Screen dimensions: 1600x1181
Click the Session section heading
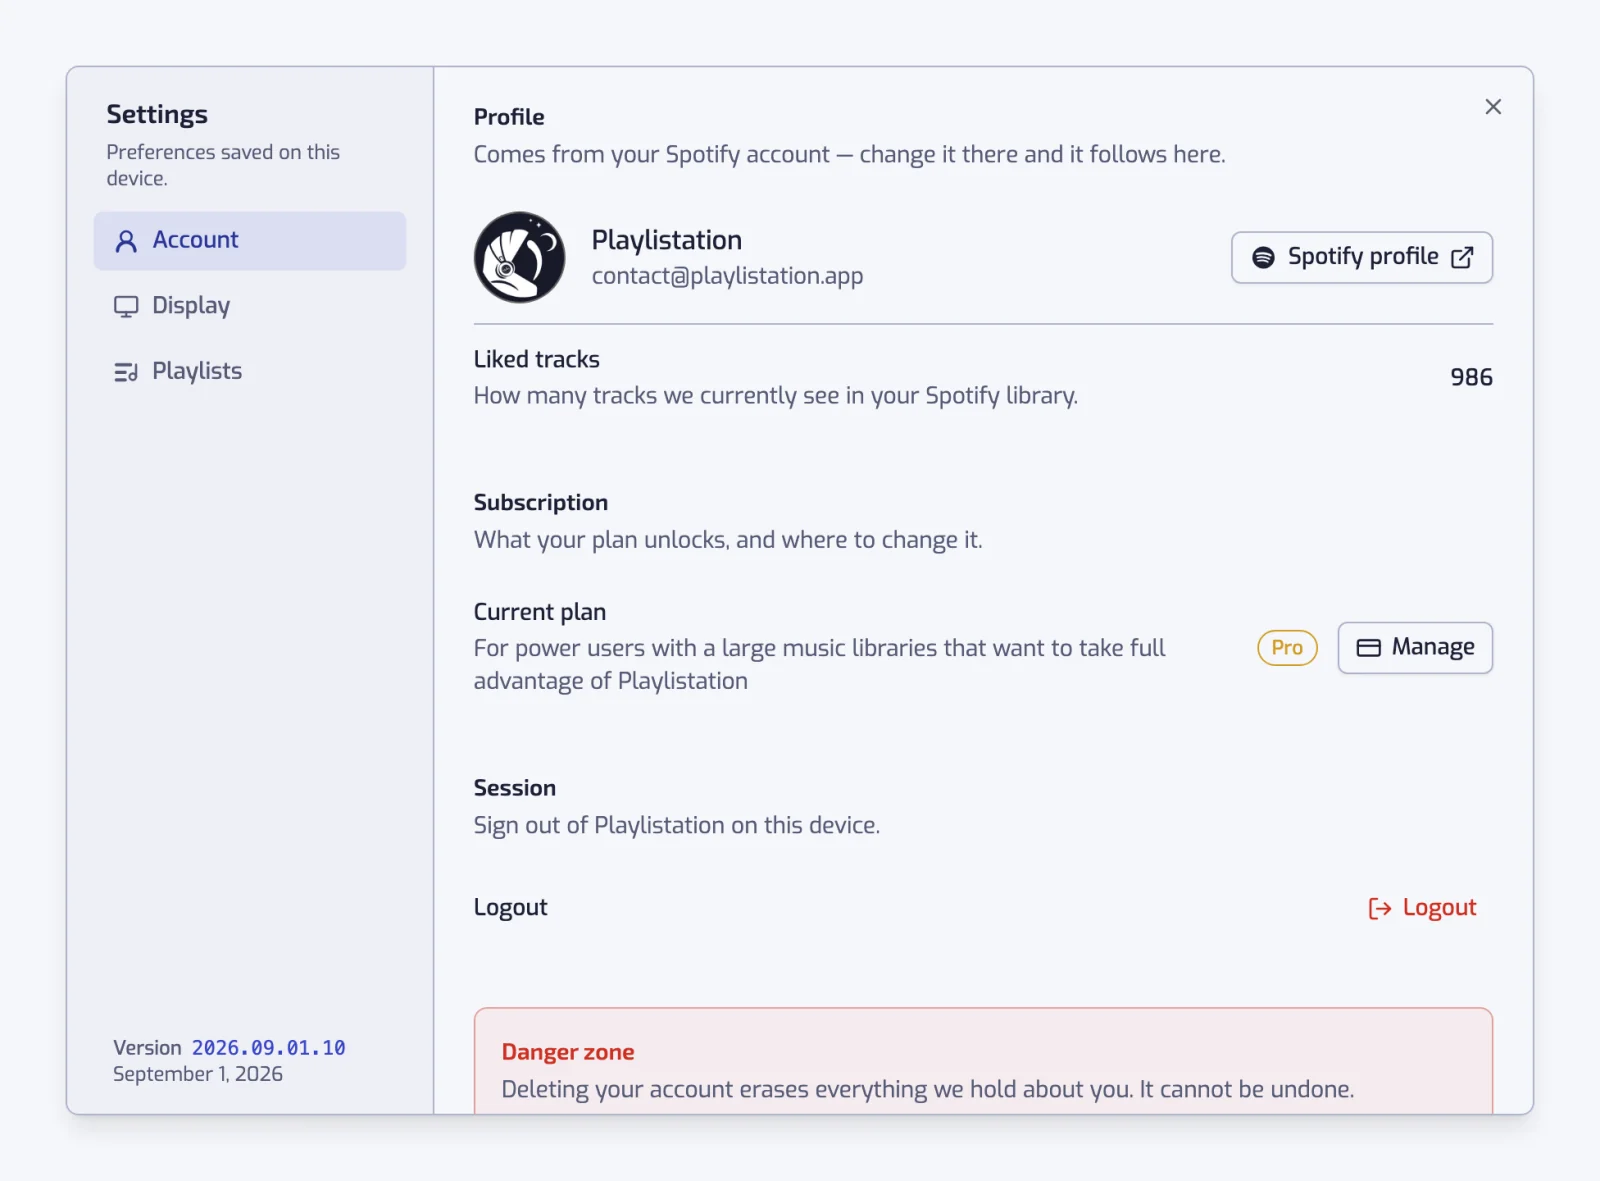pos(515,788)
